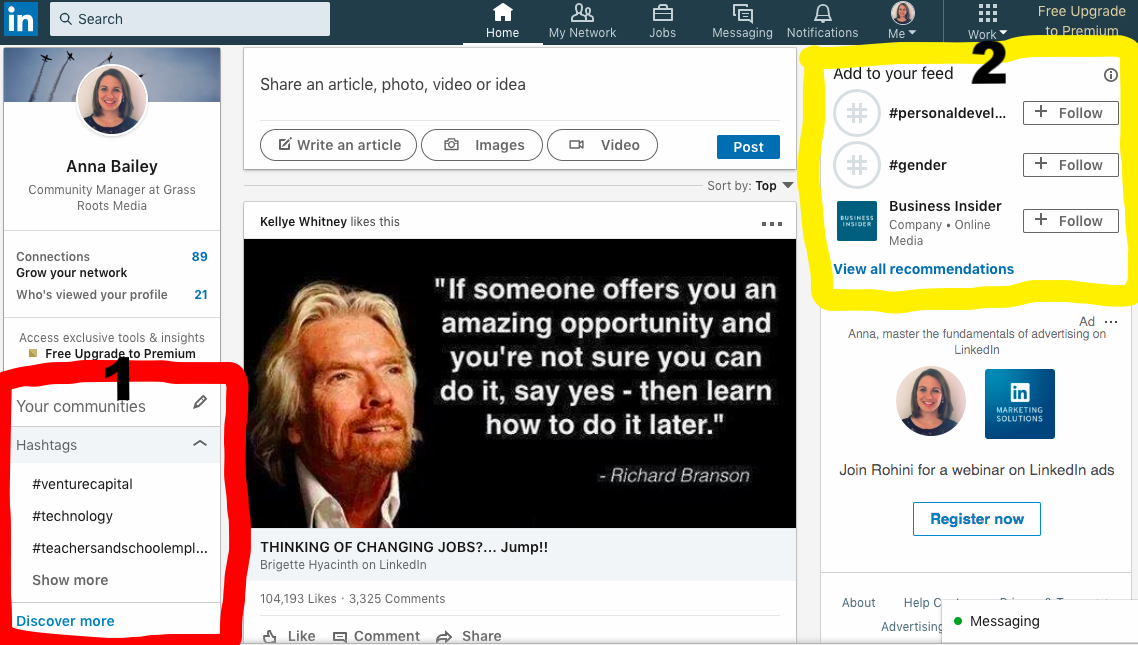Click the Images button
The width and height of the screenshot is (1138, 645).
(x=482, y=145)
